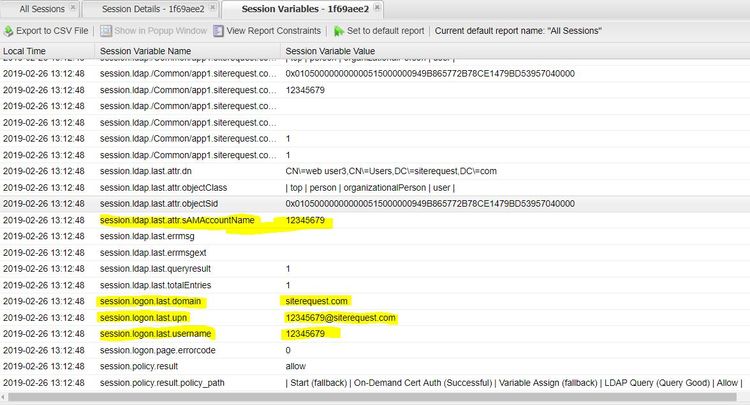The image size is (750, 405).
Task: Sort by the Local Time column header
Action: tap(47, 51)
